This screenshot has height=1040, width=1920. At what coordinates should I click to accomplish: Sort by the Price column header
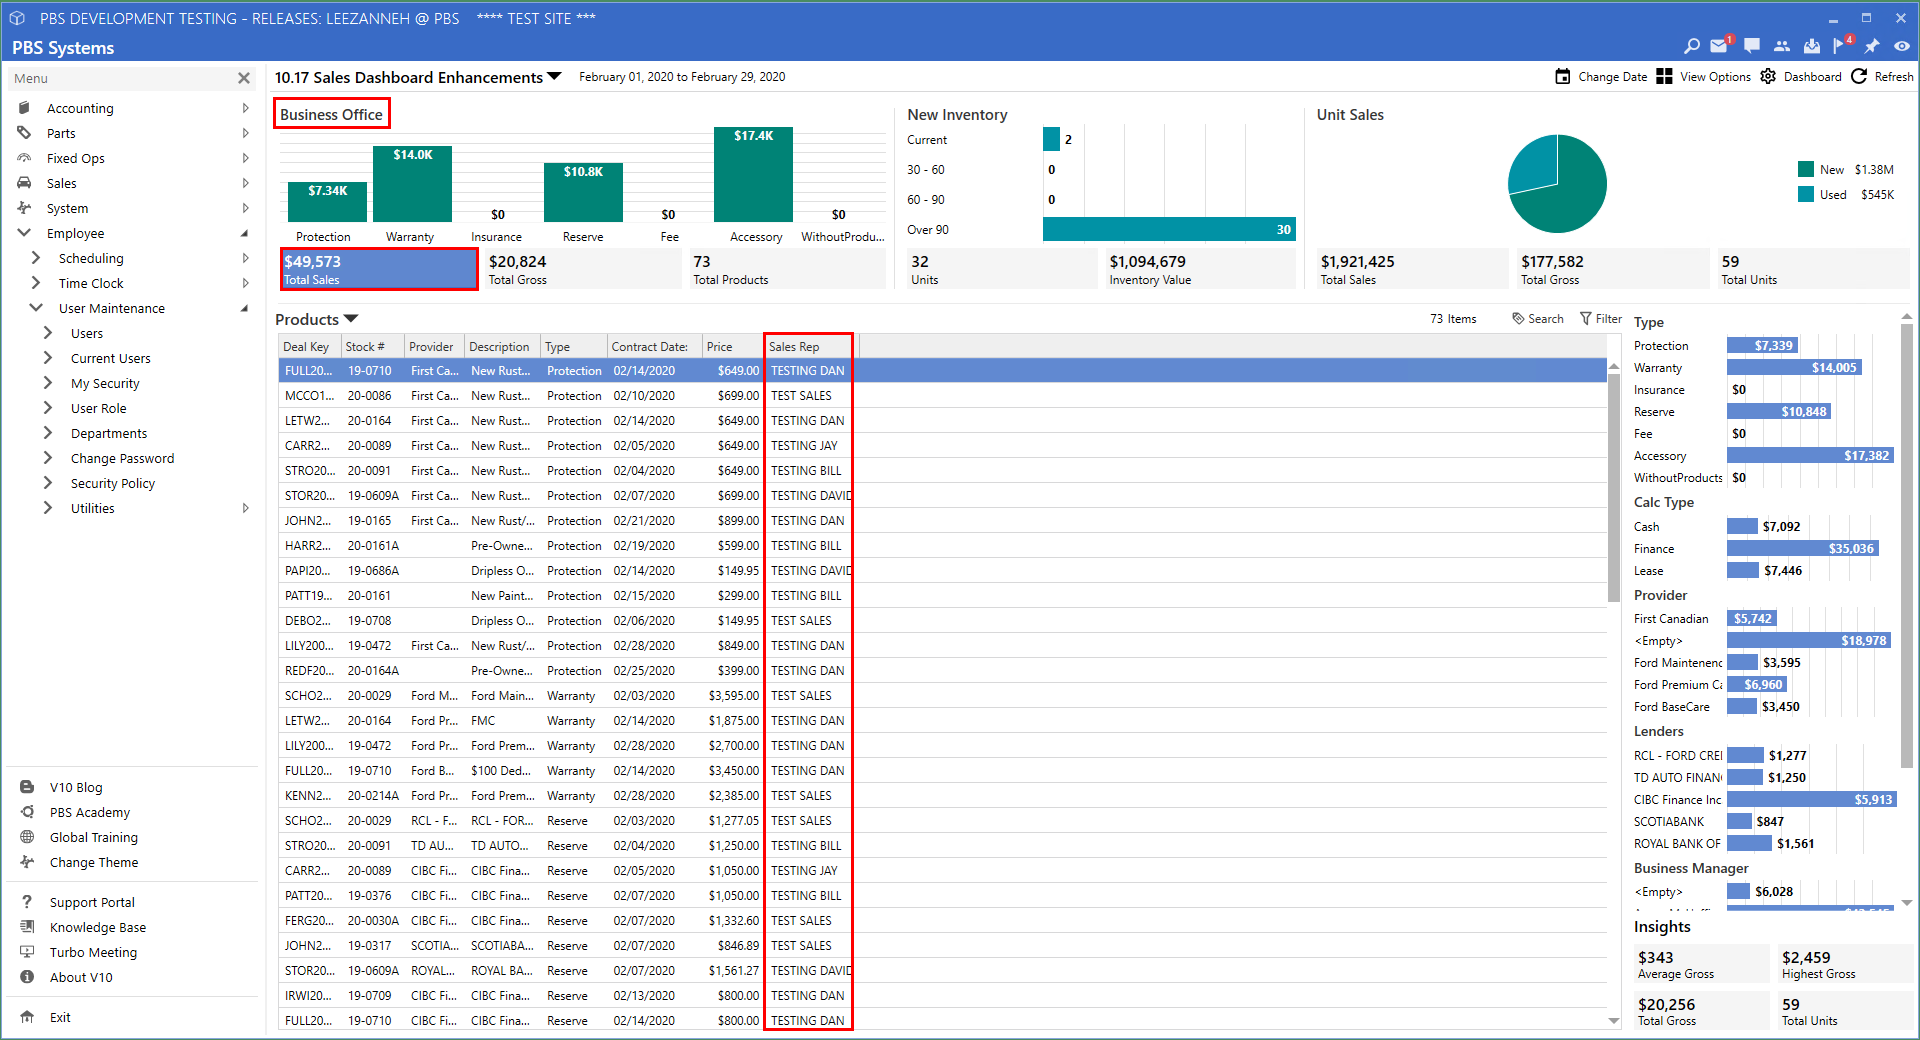click(732, 347)
